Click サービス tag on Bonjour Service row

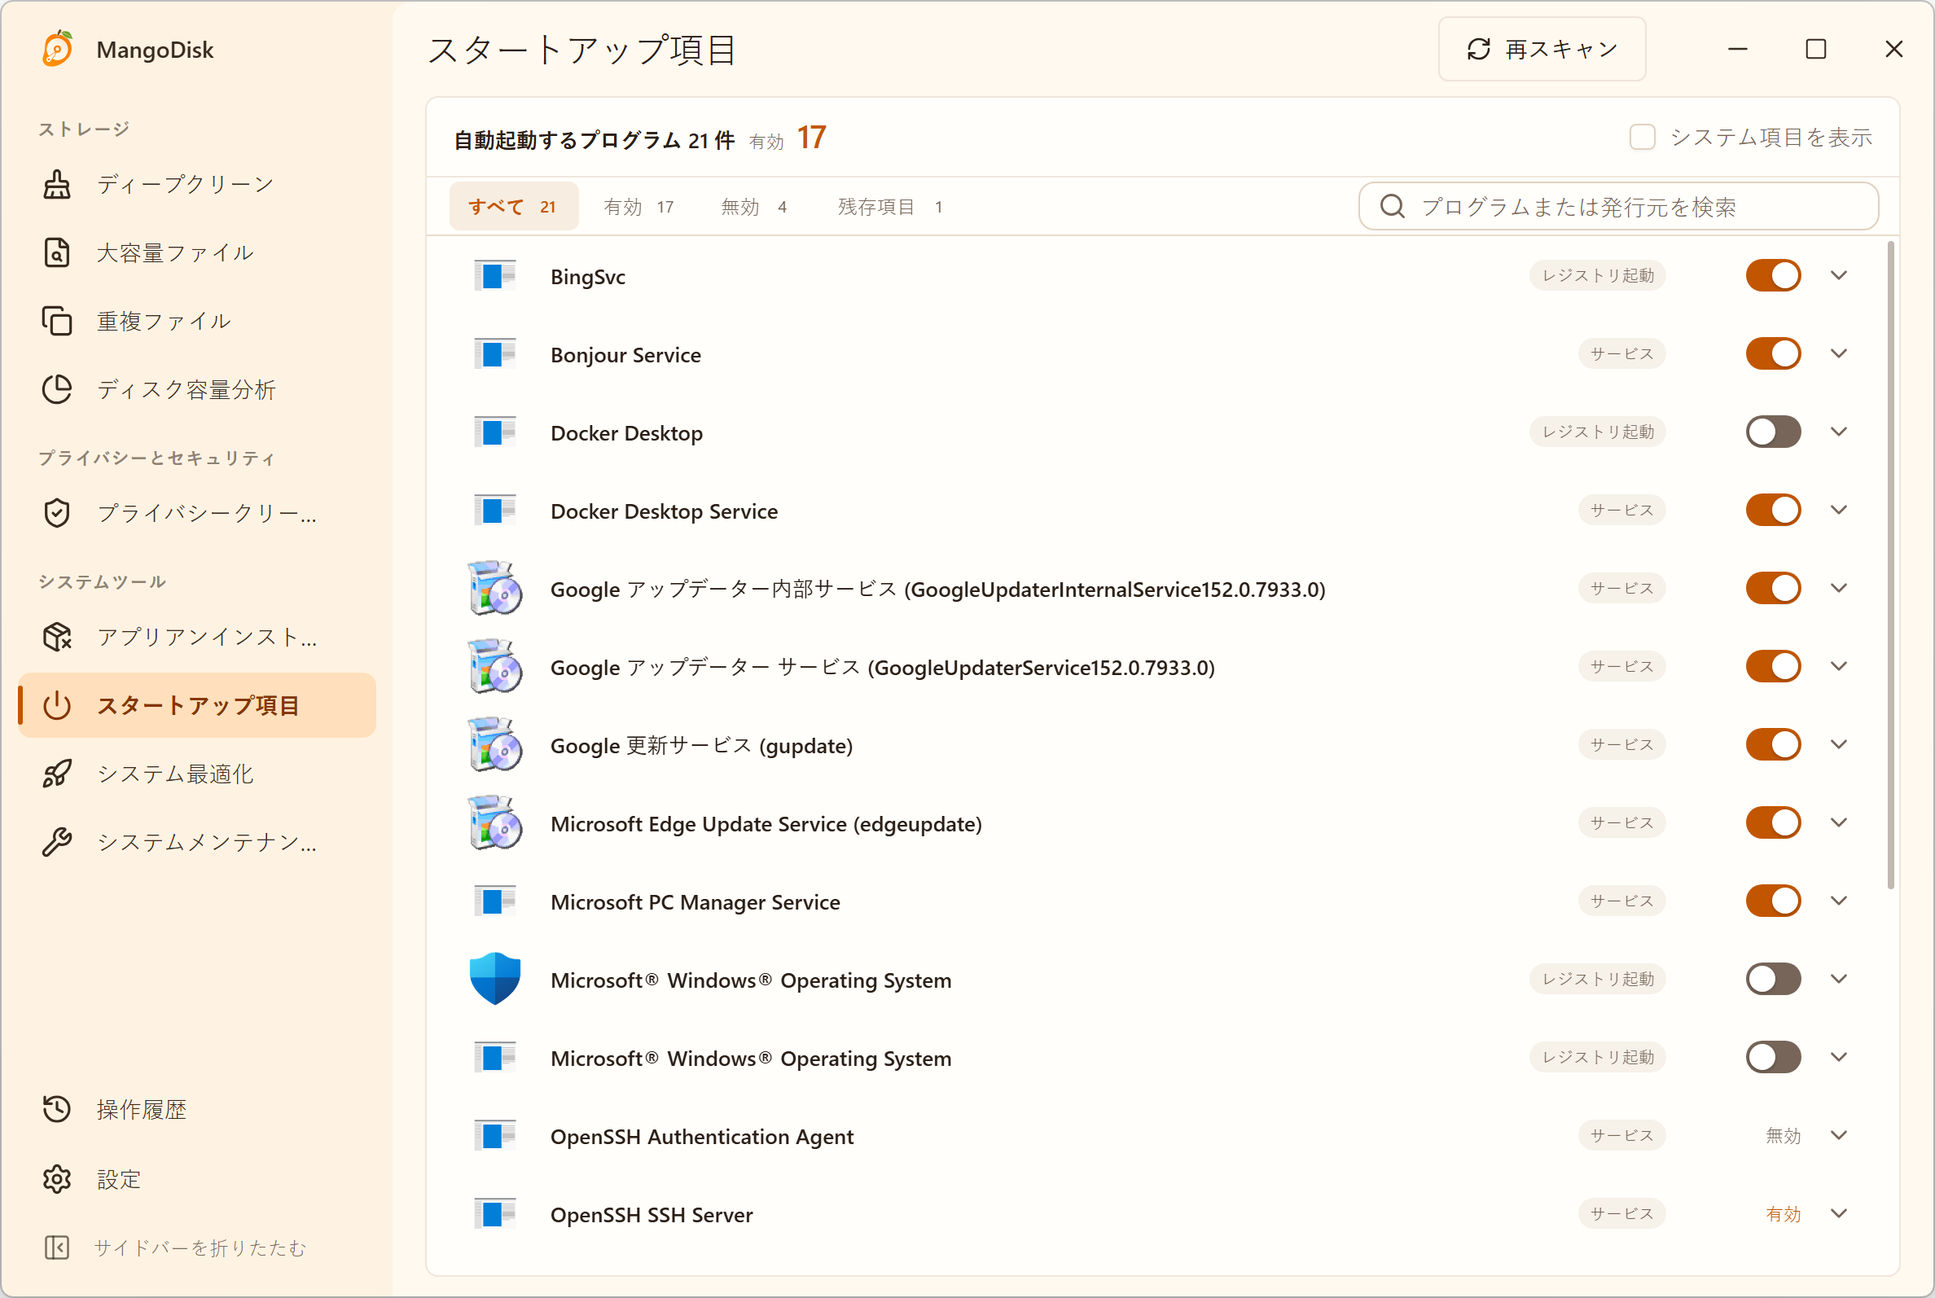pyautogui.click(x=1622, y=354)
